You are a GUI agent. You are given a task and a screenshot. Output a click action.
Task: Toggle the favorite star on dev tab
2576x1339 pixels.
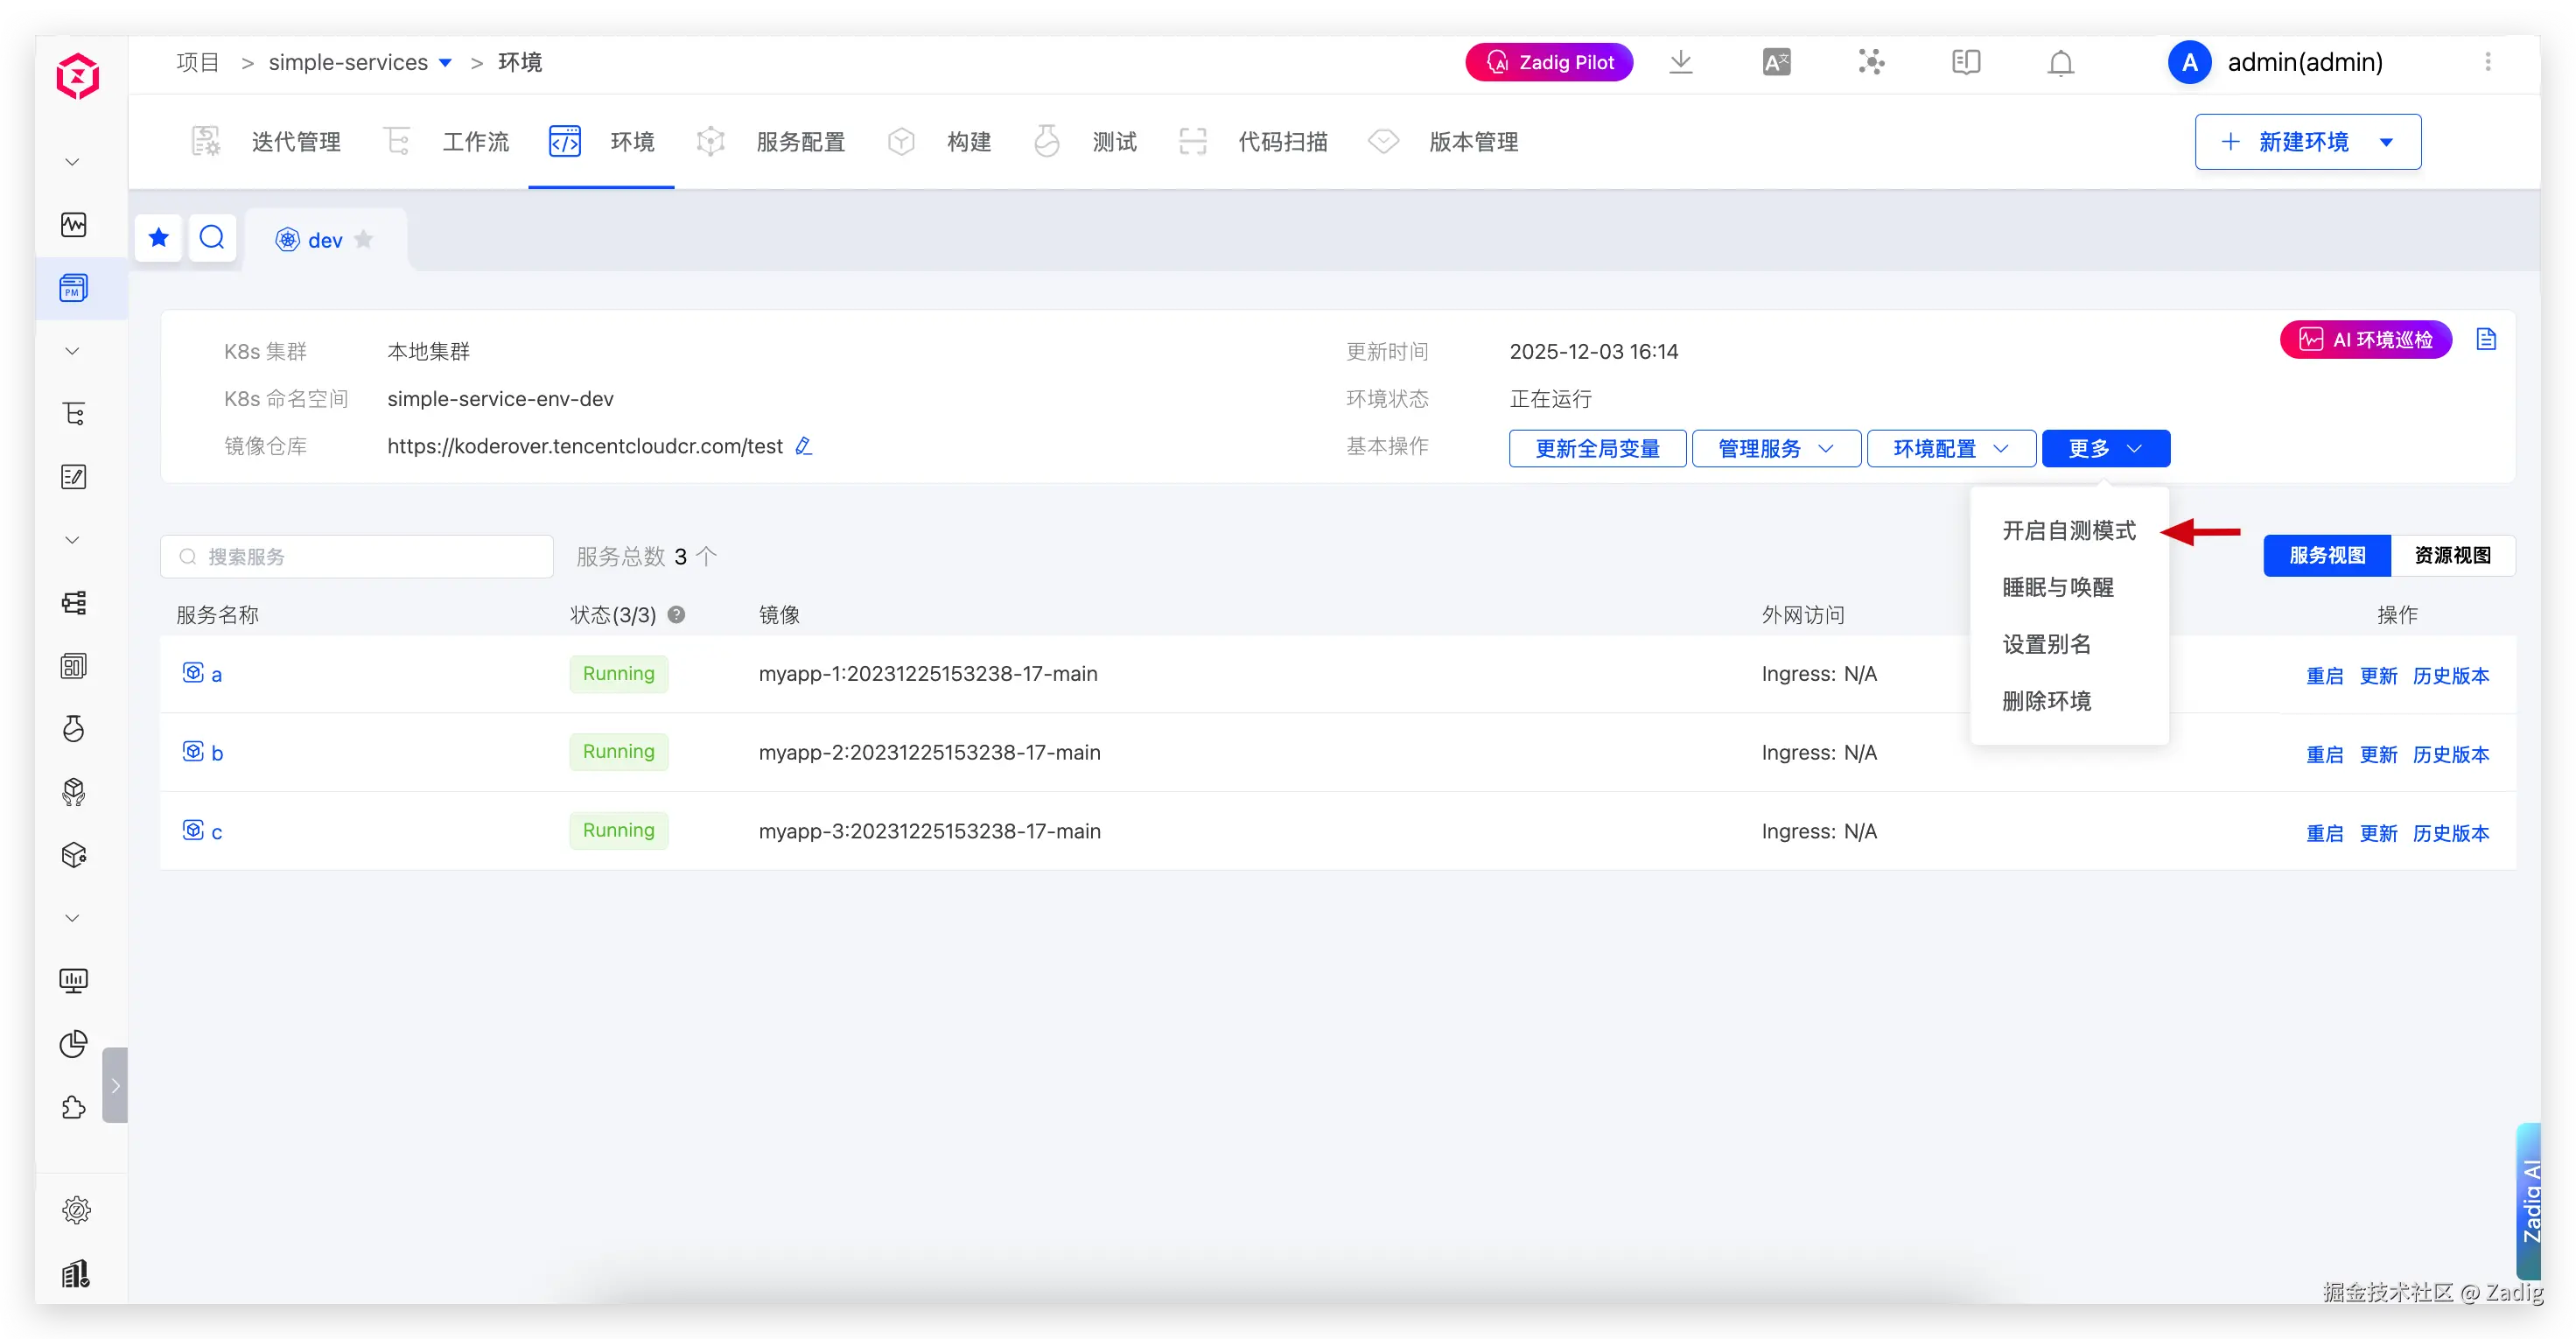(364, 240)
